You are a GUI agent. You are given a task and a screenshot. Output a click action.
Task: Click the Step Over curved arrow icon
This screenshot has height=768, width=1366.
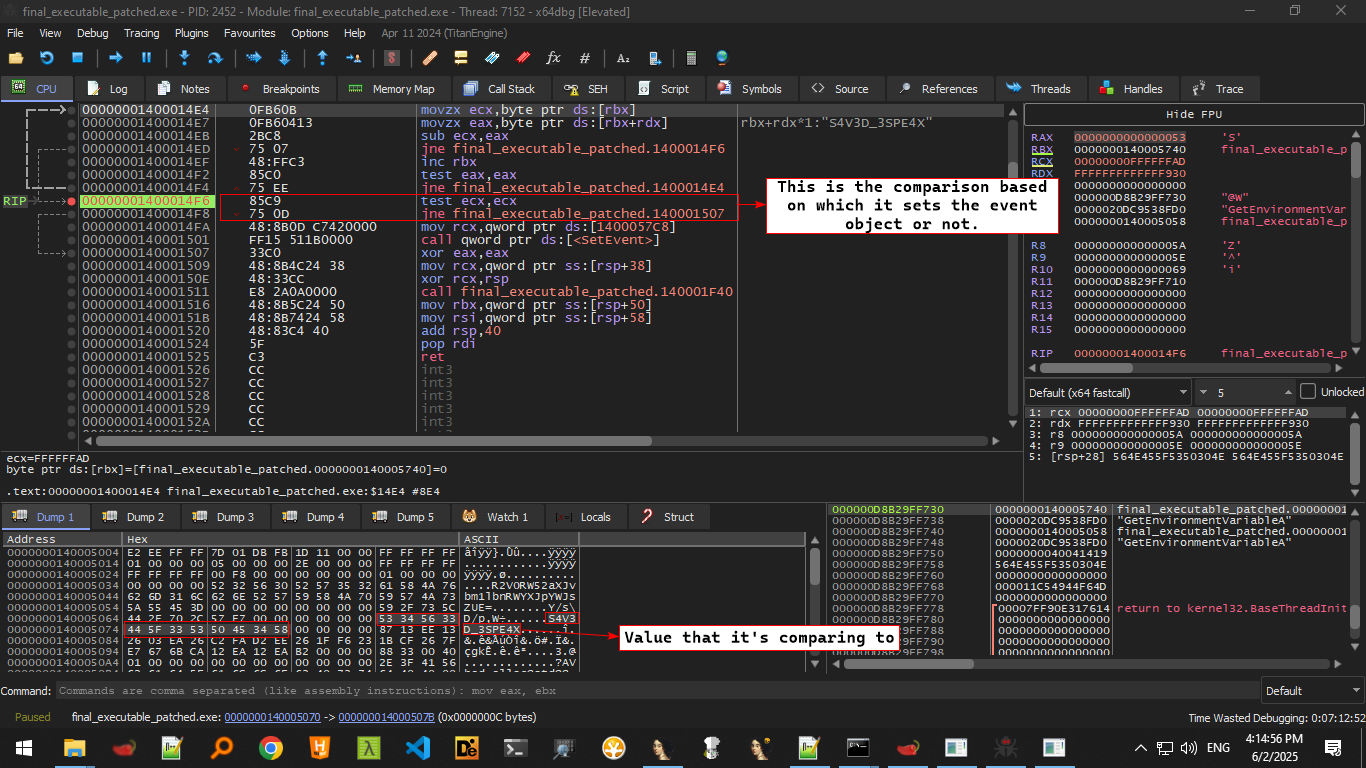[x=214, y=58]
